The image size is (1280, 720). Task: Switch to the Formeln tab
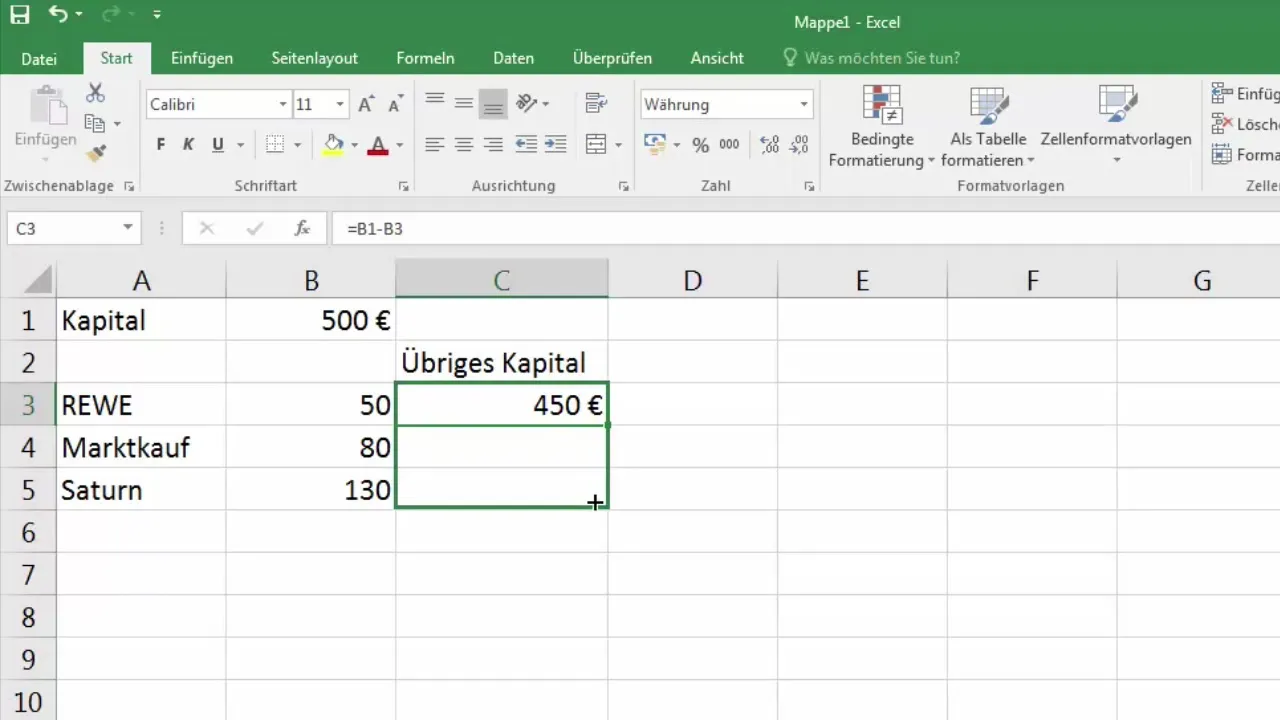(426, 58)
